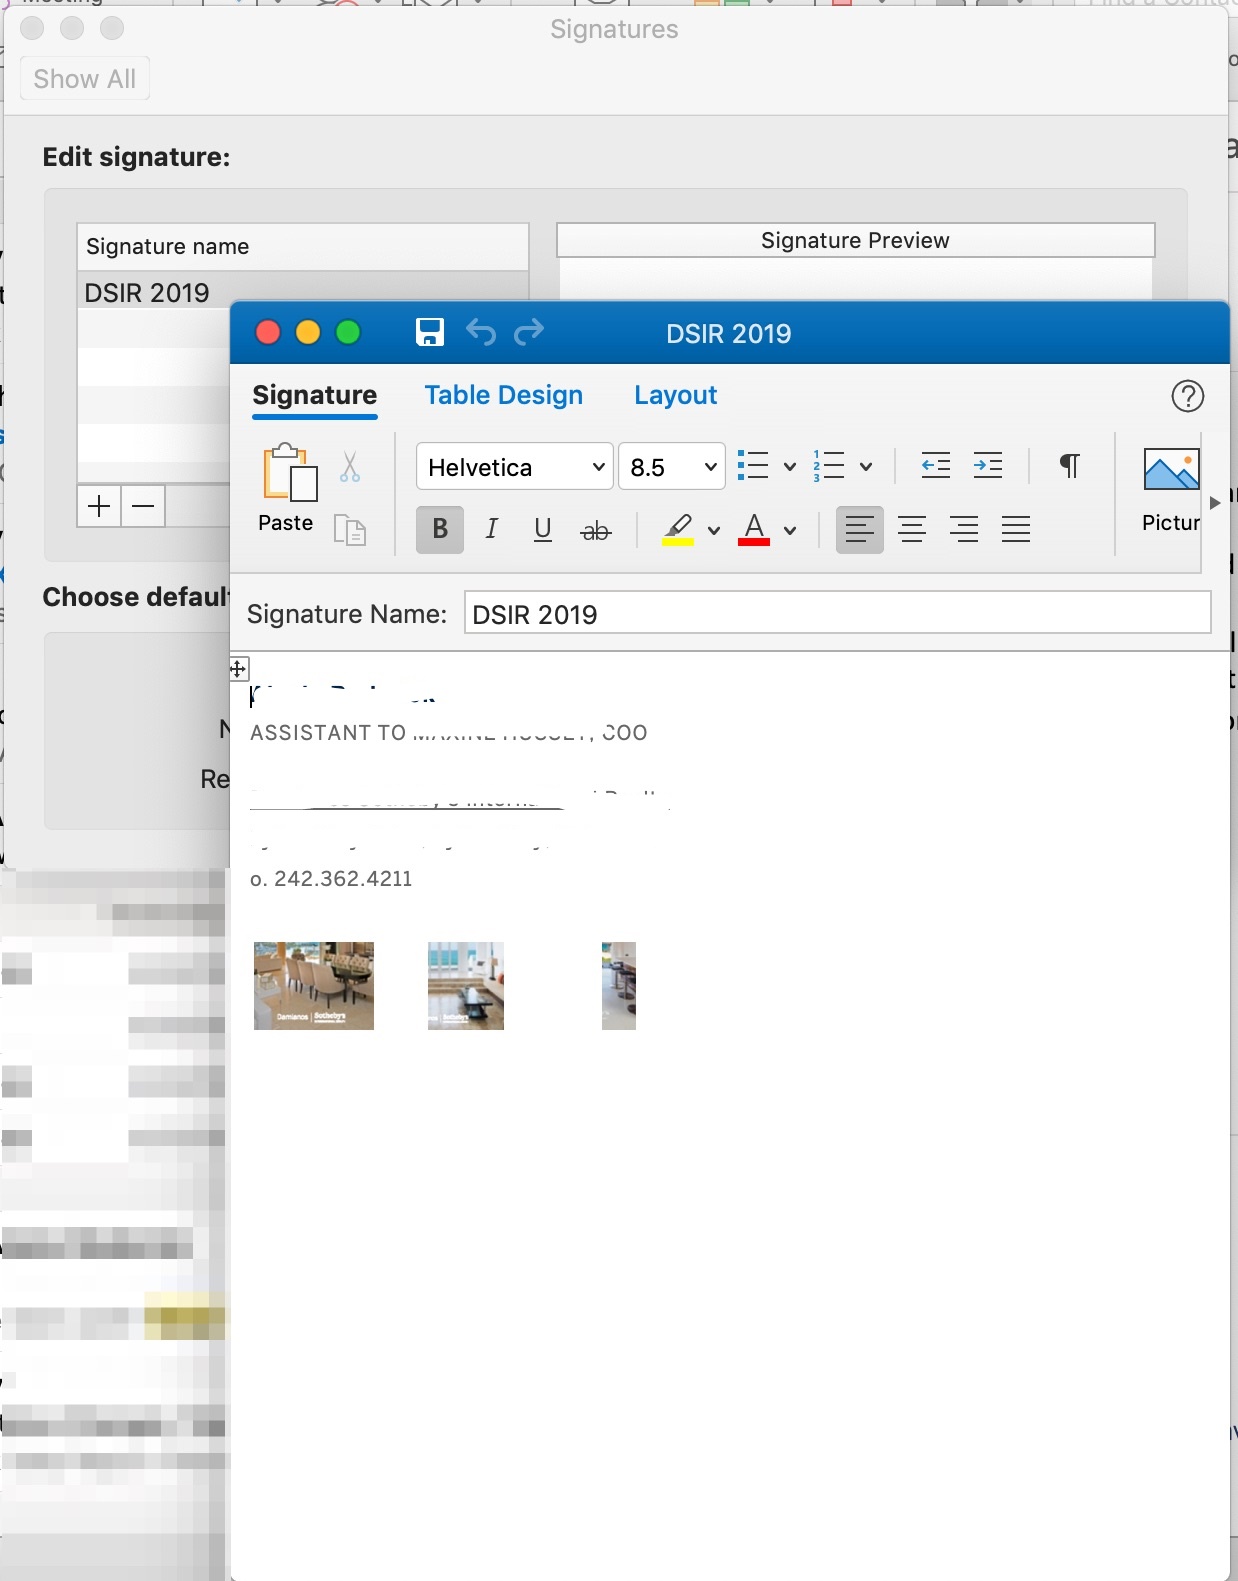1238x1581 pixels.
Task: Switch to the Table Design tab
Action: pyautogui.click(x=504, y=396)
